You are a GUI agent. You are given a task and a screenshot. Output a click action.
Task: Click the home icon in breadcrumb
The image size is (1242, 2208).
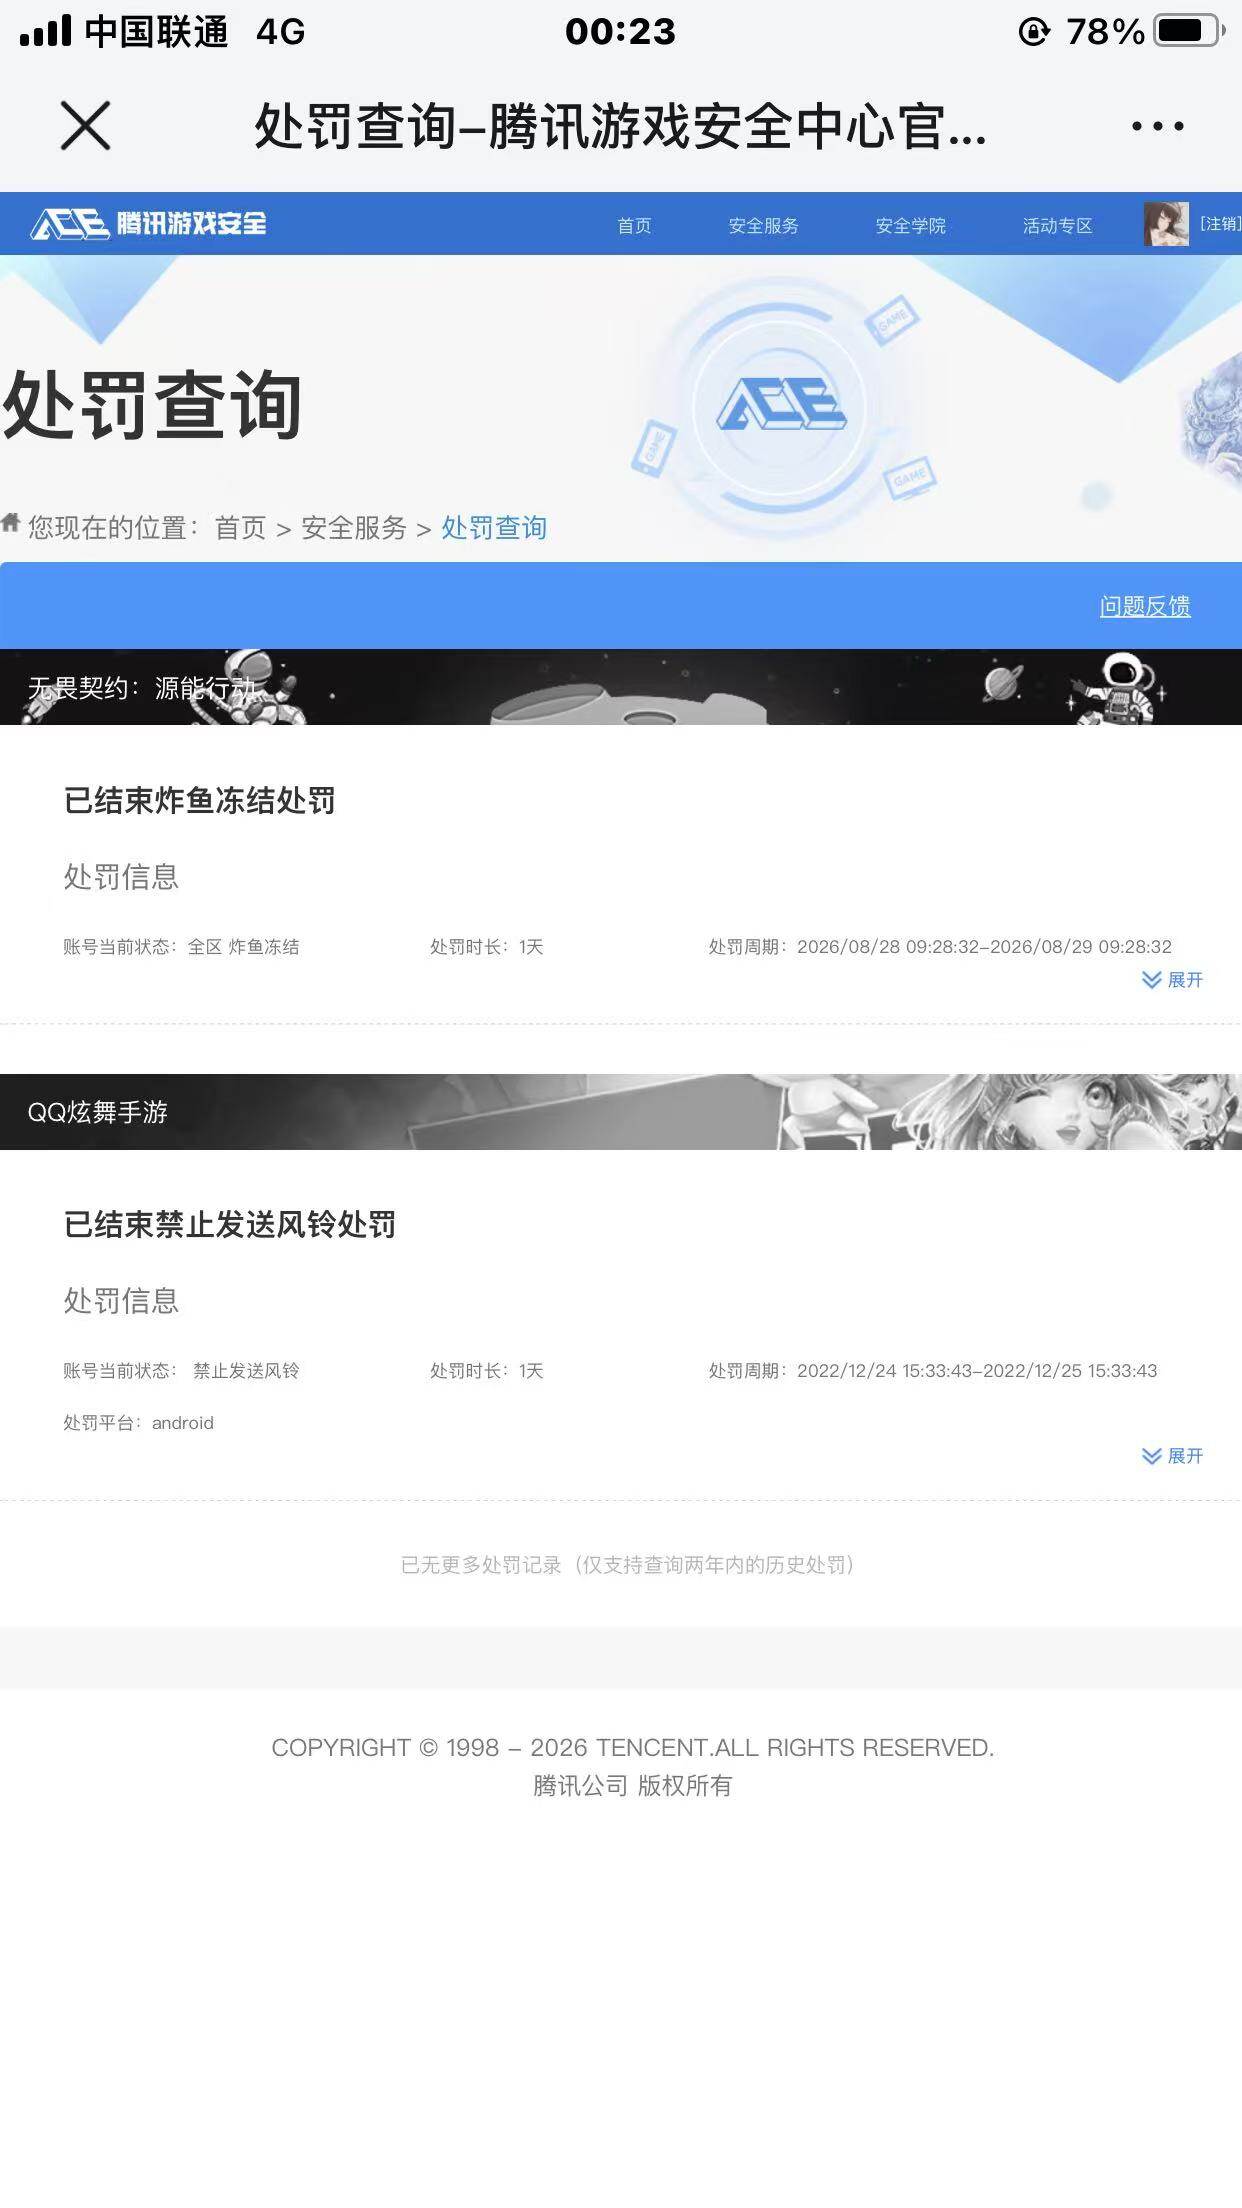coord(11,522)
